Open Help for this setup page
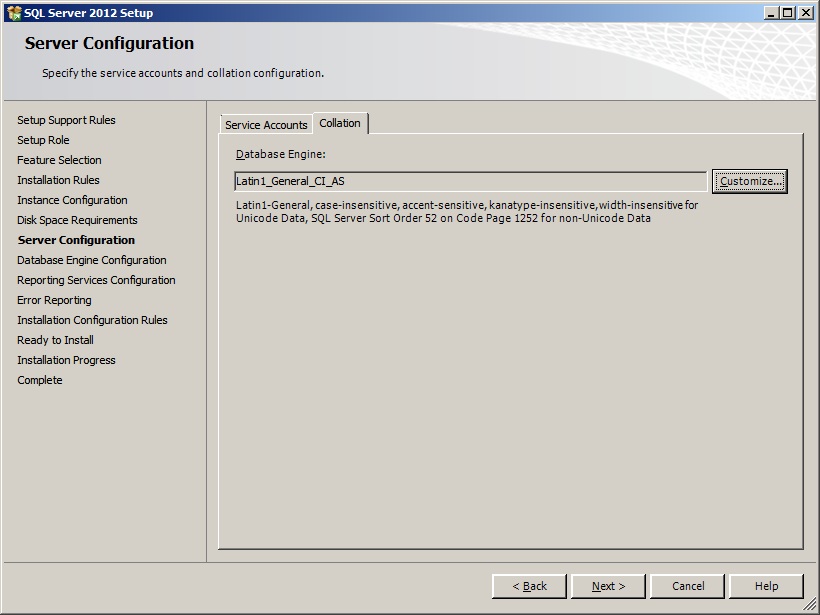Image resolution: width=820 pixels, height=615 pixels. (766, 586)
